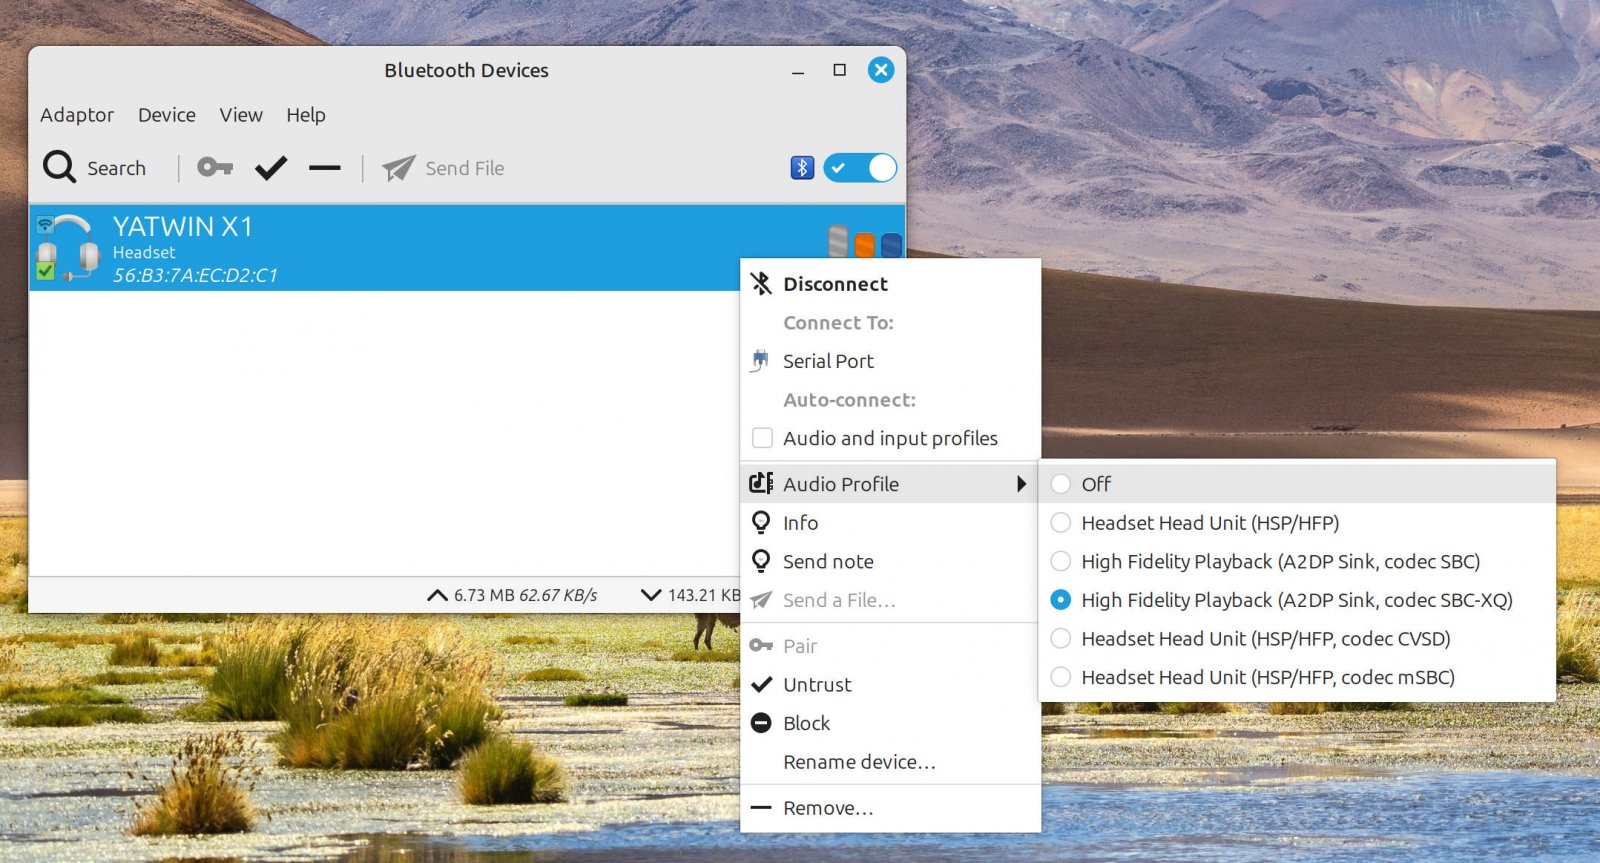
Task: Click the Disconnect icon in context menu
Action: [761, 284]
